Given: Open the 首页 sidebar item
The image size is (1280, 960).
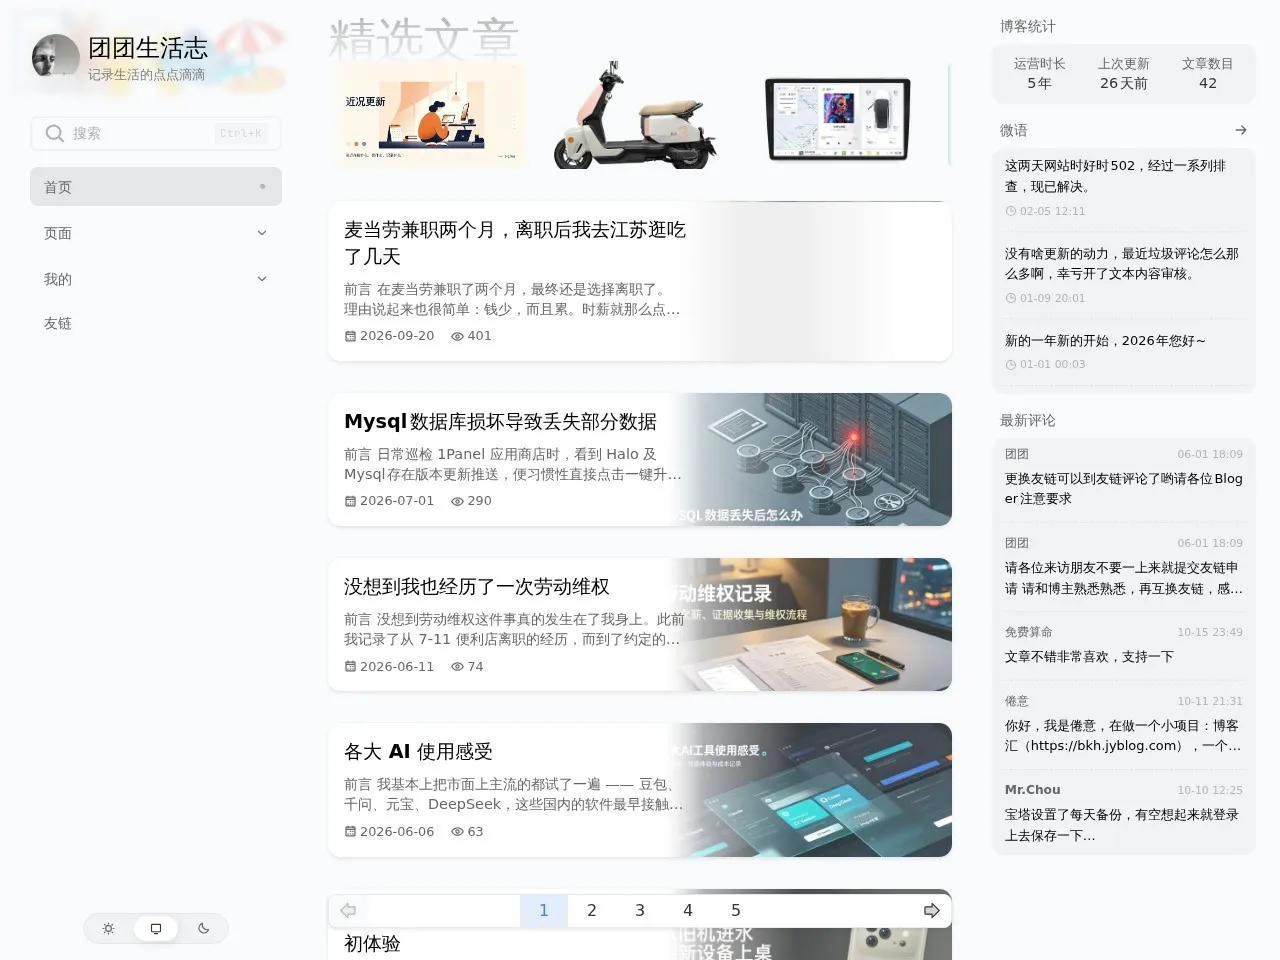Looking at the screenshot, I should (156, 187).
